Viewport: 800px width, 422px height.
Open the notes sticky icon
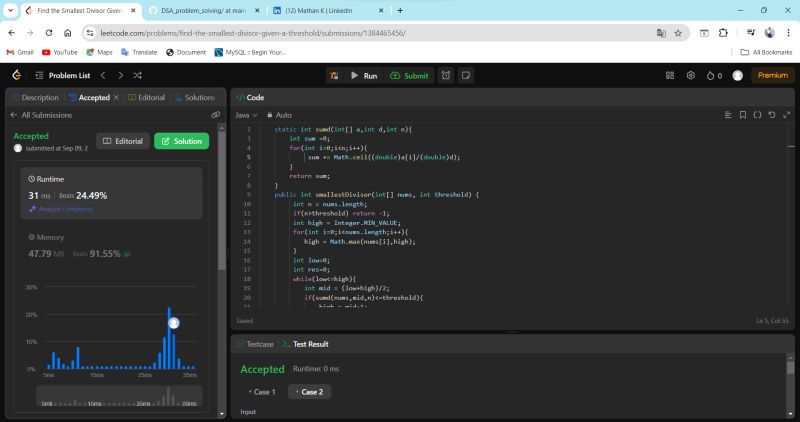466,75
